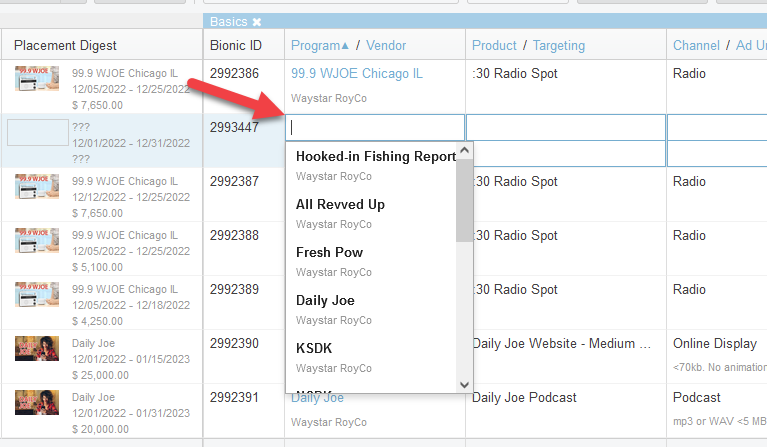Choose KSDK from program suggestions
This screenshot has height=447, width=767.
click(314, 348)
